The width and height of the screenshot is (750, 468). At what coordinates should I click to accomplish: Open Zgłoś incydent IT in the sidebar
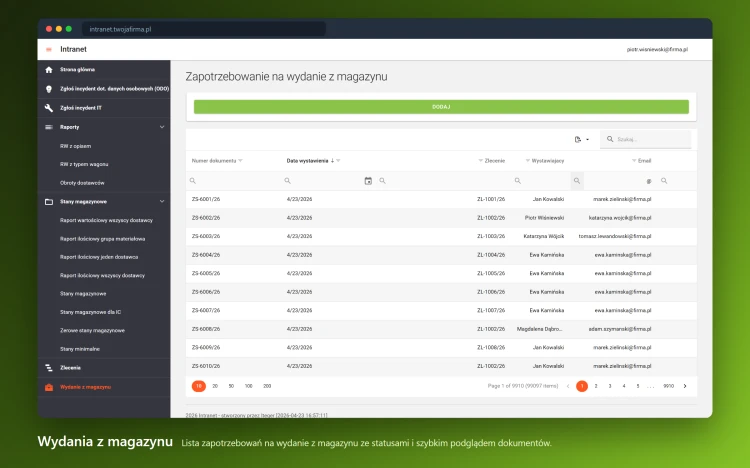[81, 108]
